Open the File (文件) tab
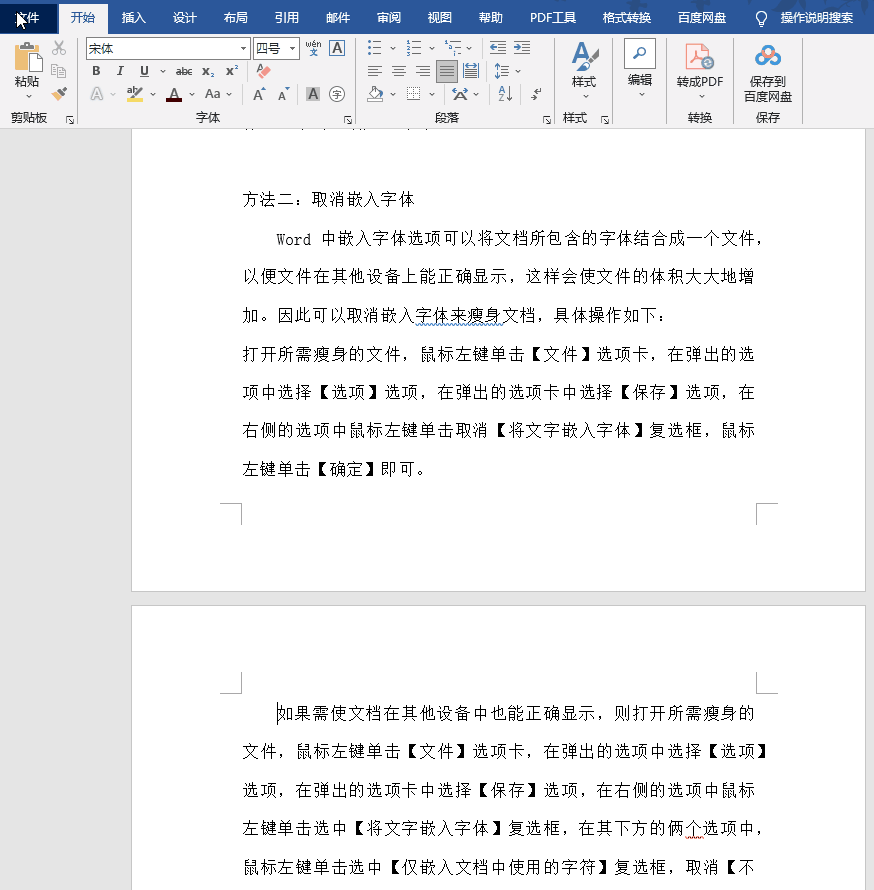The image size is (874, 890). (x=28, y=18)
